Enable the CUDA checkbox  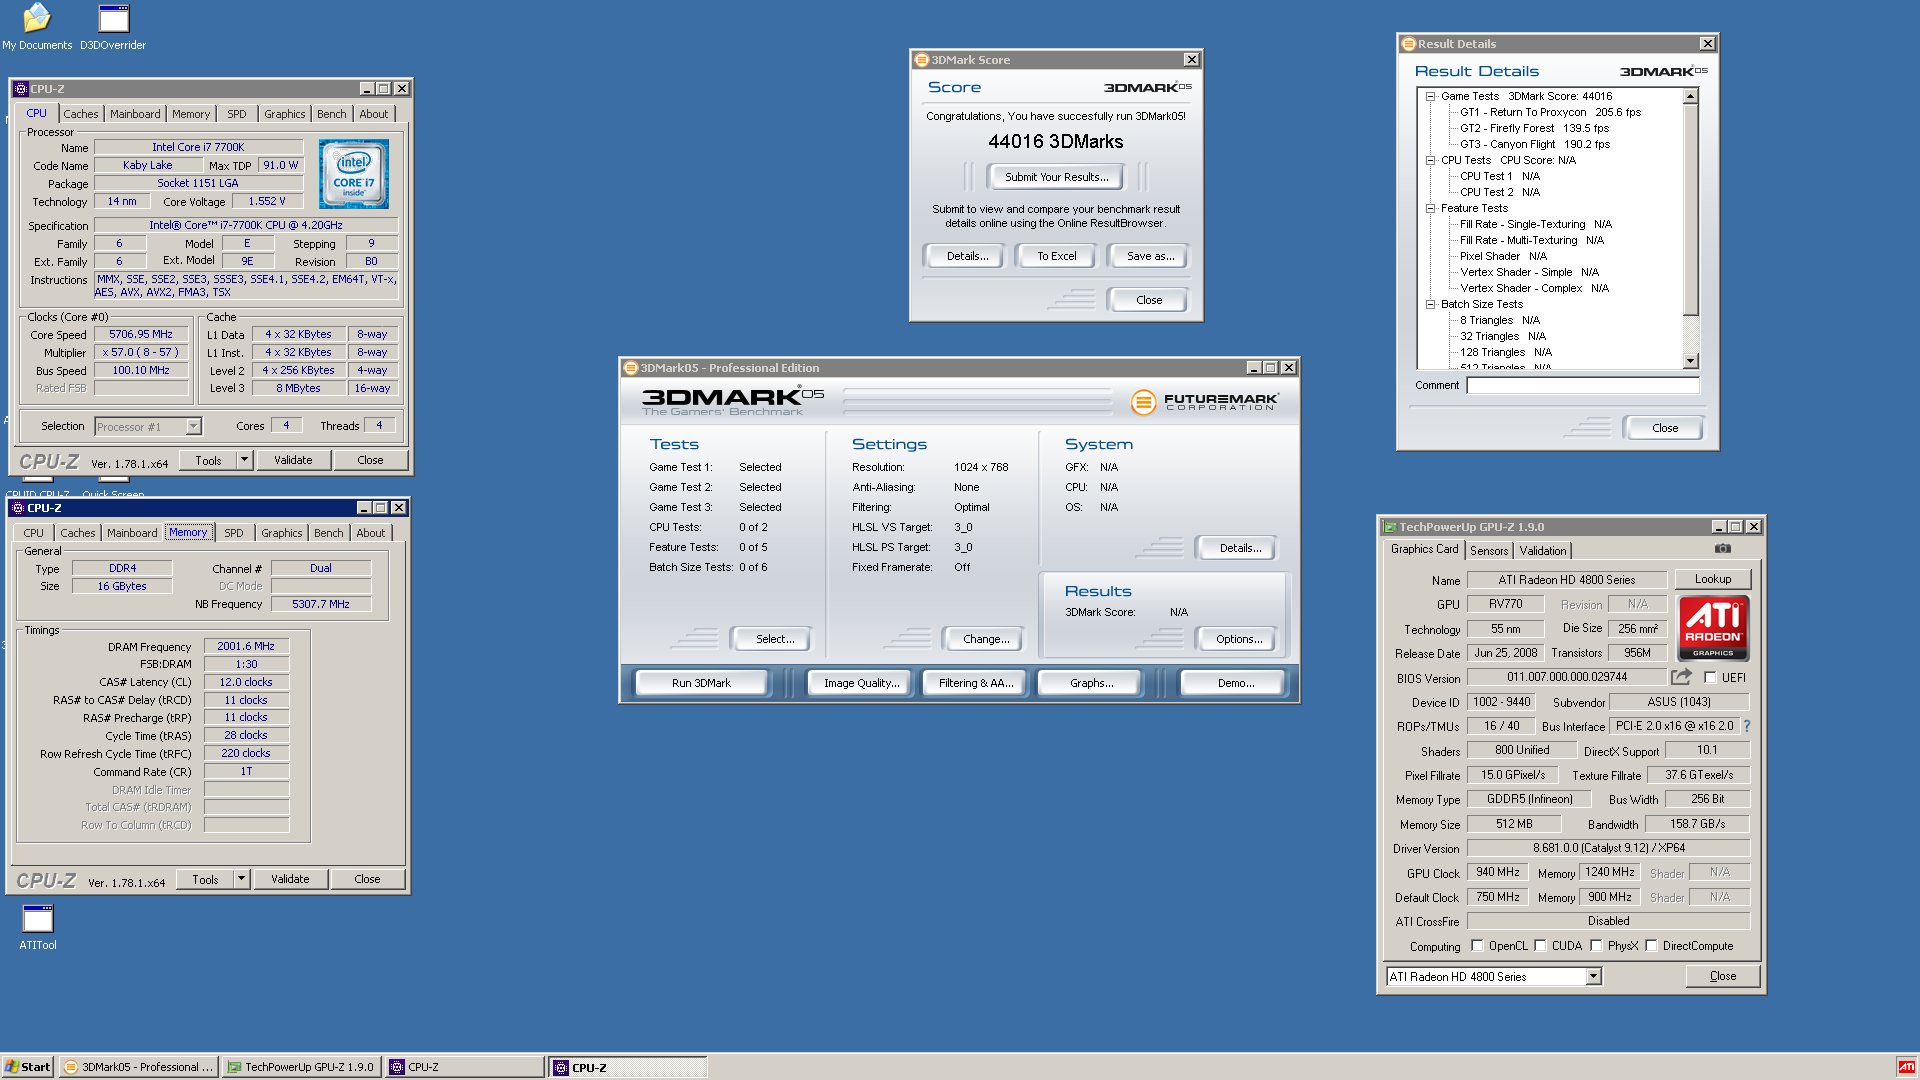point(1540,946)
